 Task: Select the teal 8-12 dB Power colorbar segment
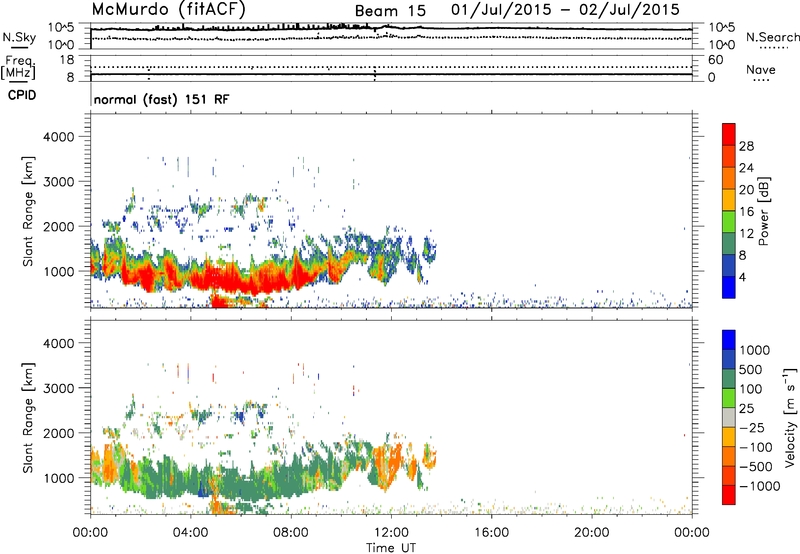(729, 243)
